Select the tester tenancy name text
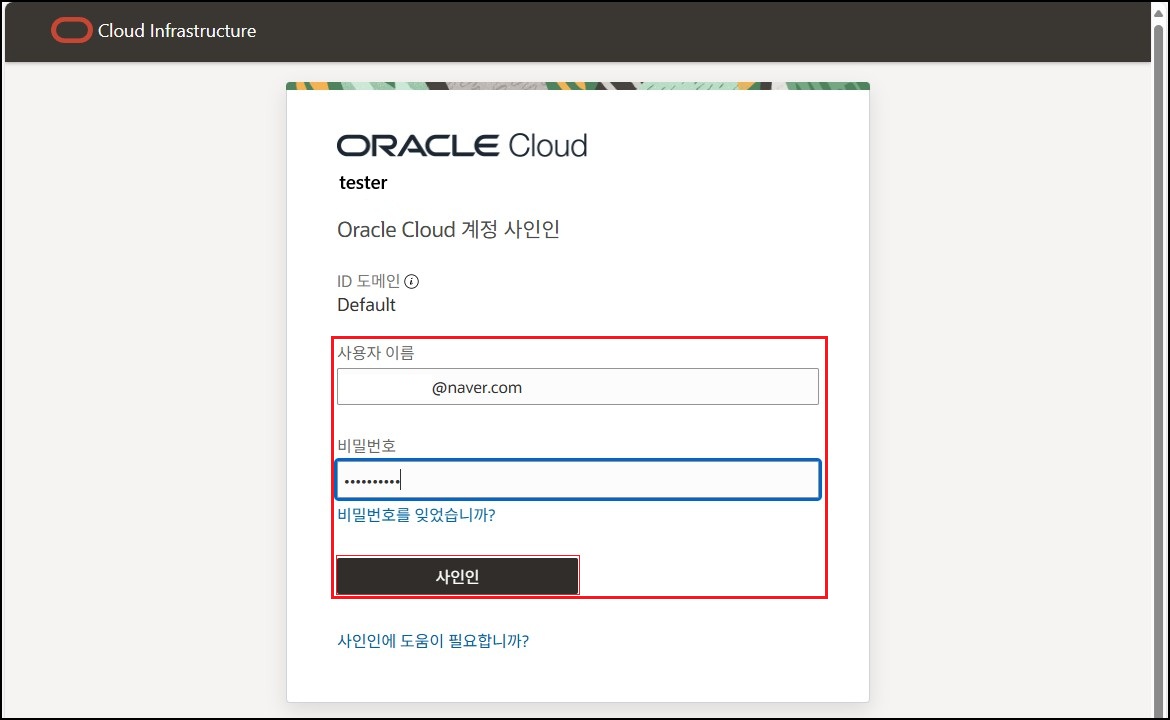The height and width of the screenshot is (720, 1170). [363, 183]
